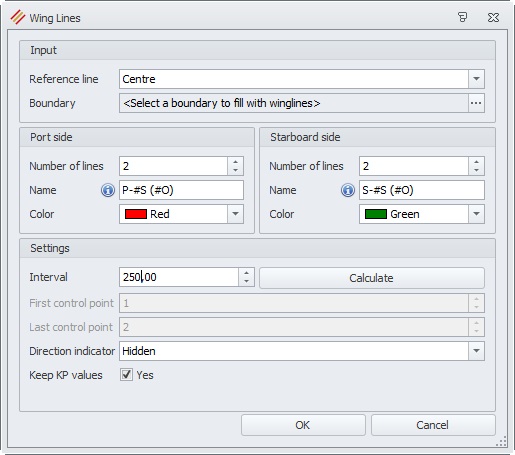Increase the Interval value with spinner
The width and height of the screenshot is (515, 455).
[x=246, y=273]
